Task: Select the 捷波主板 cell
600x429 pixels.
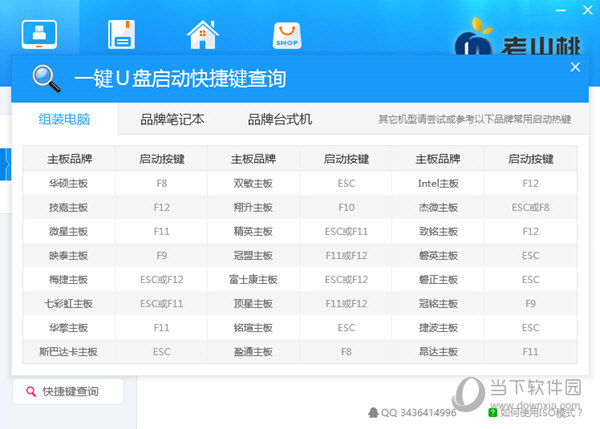Action: pyautogui.click(x=438, y=328)
